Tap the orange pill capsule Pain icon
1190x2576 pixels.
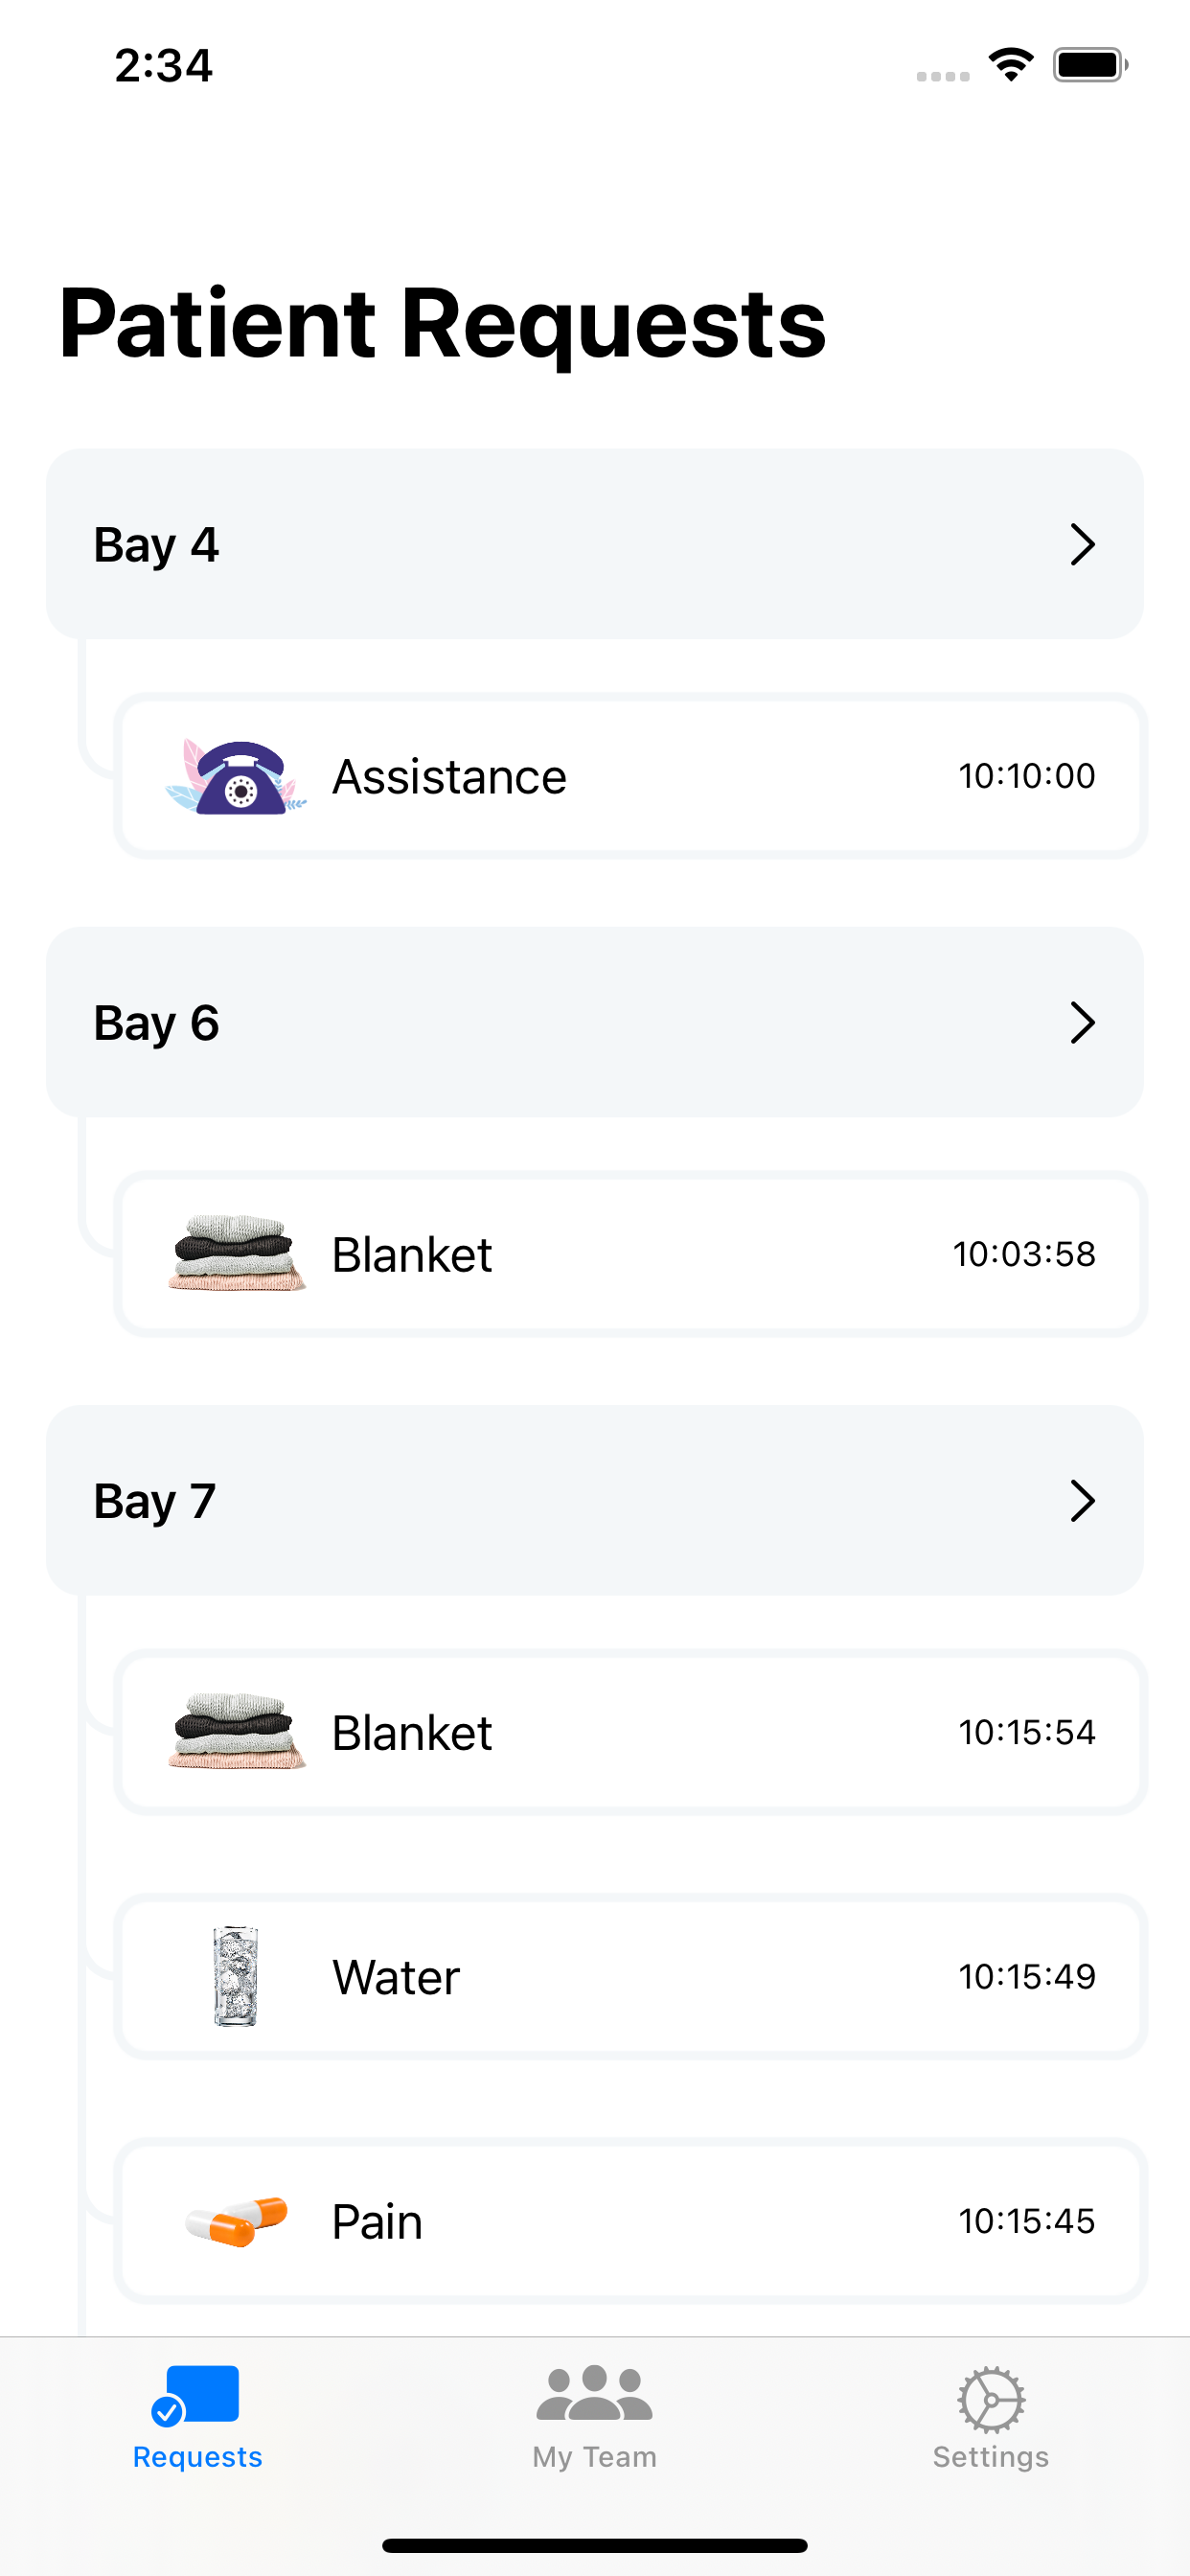[236, 2221]
